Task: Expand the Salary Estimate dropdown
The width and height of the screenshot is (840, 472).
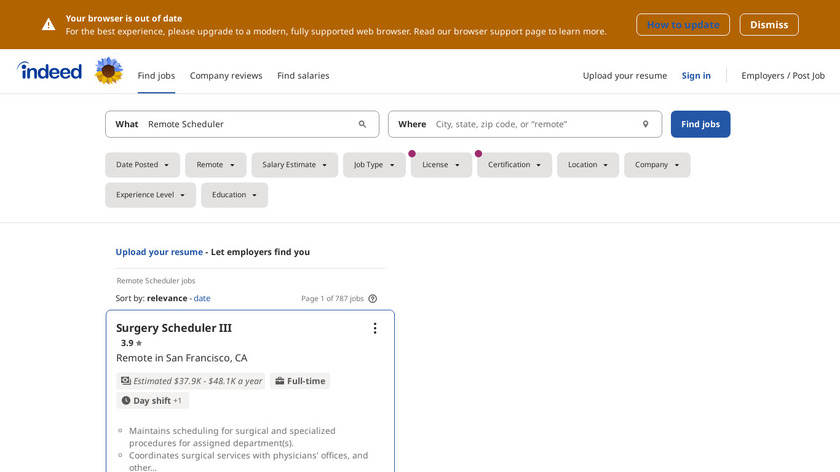Action: pyautogui.click(x=294, y=165)
